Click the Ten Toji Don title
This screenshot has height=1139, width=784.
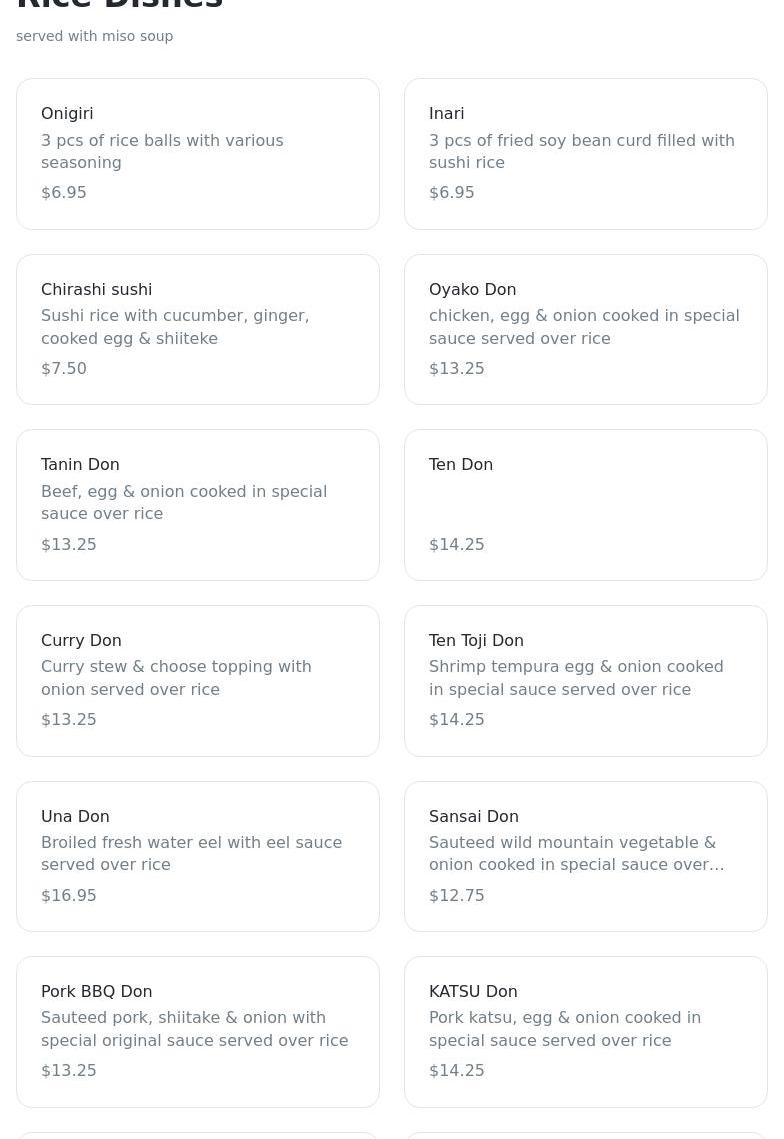[476, 640]
